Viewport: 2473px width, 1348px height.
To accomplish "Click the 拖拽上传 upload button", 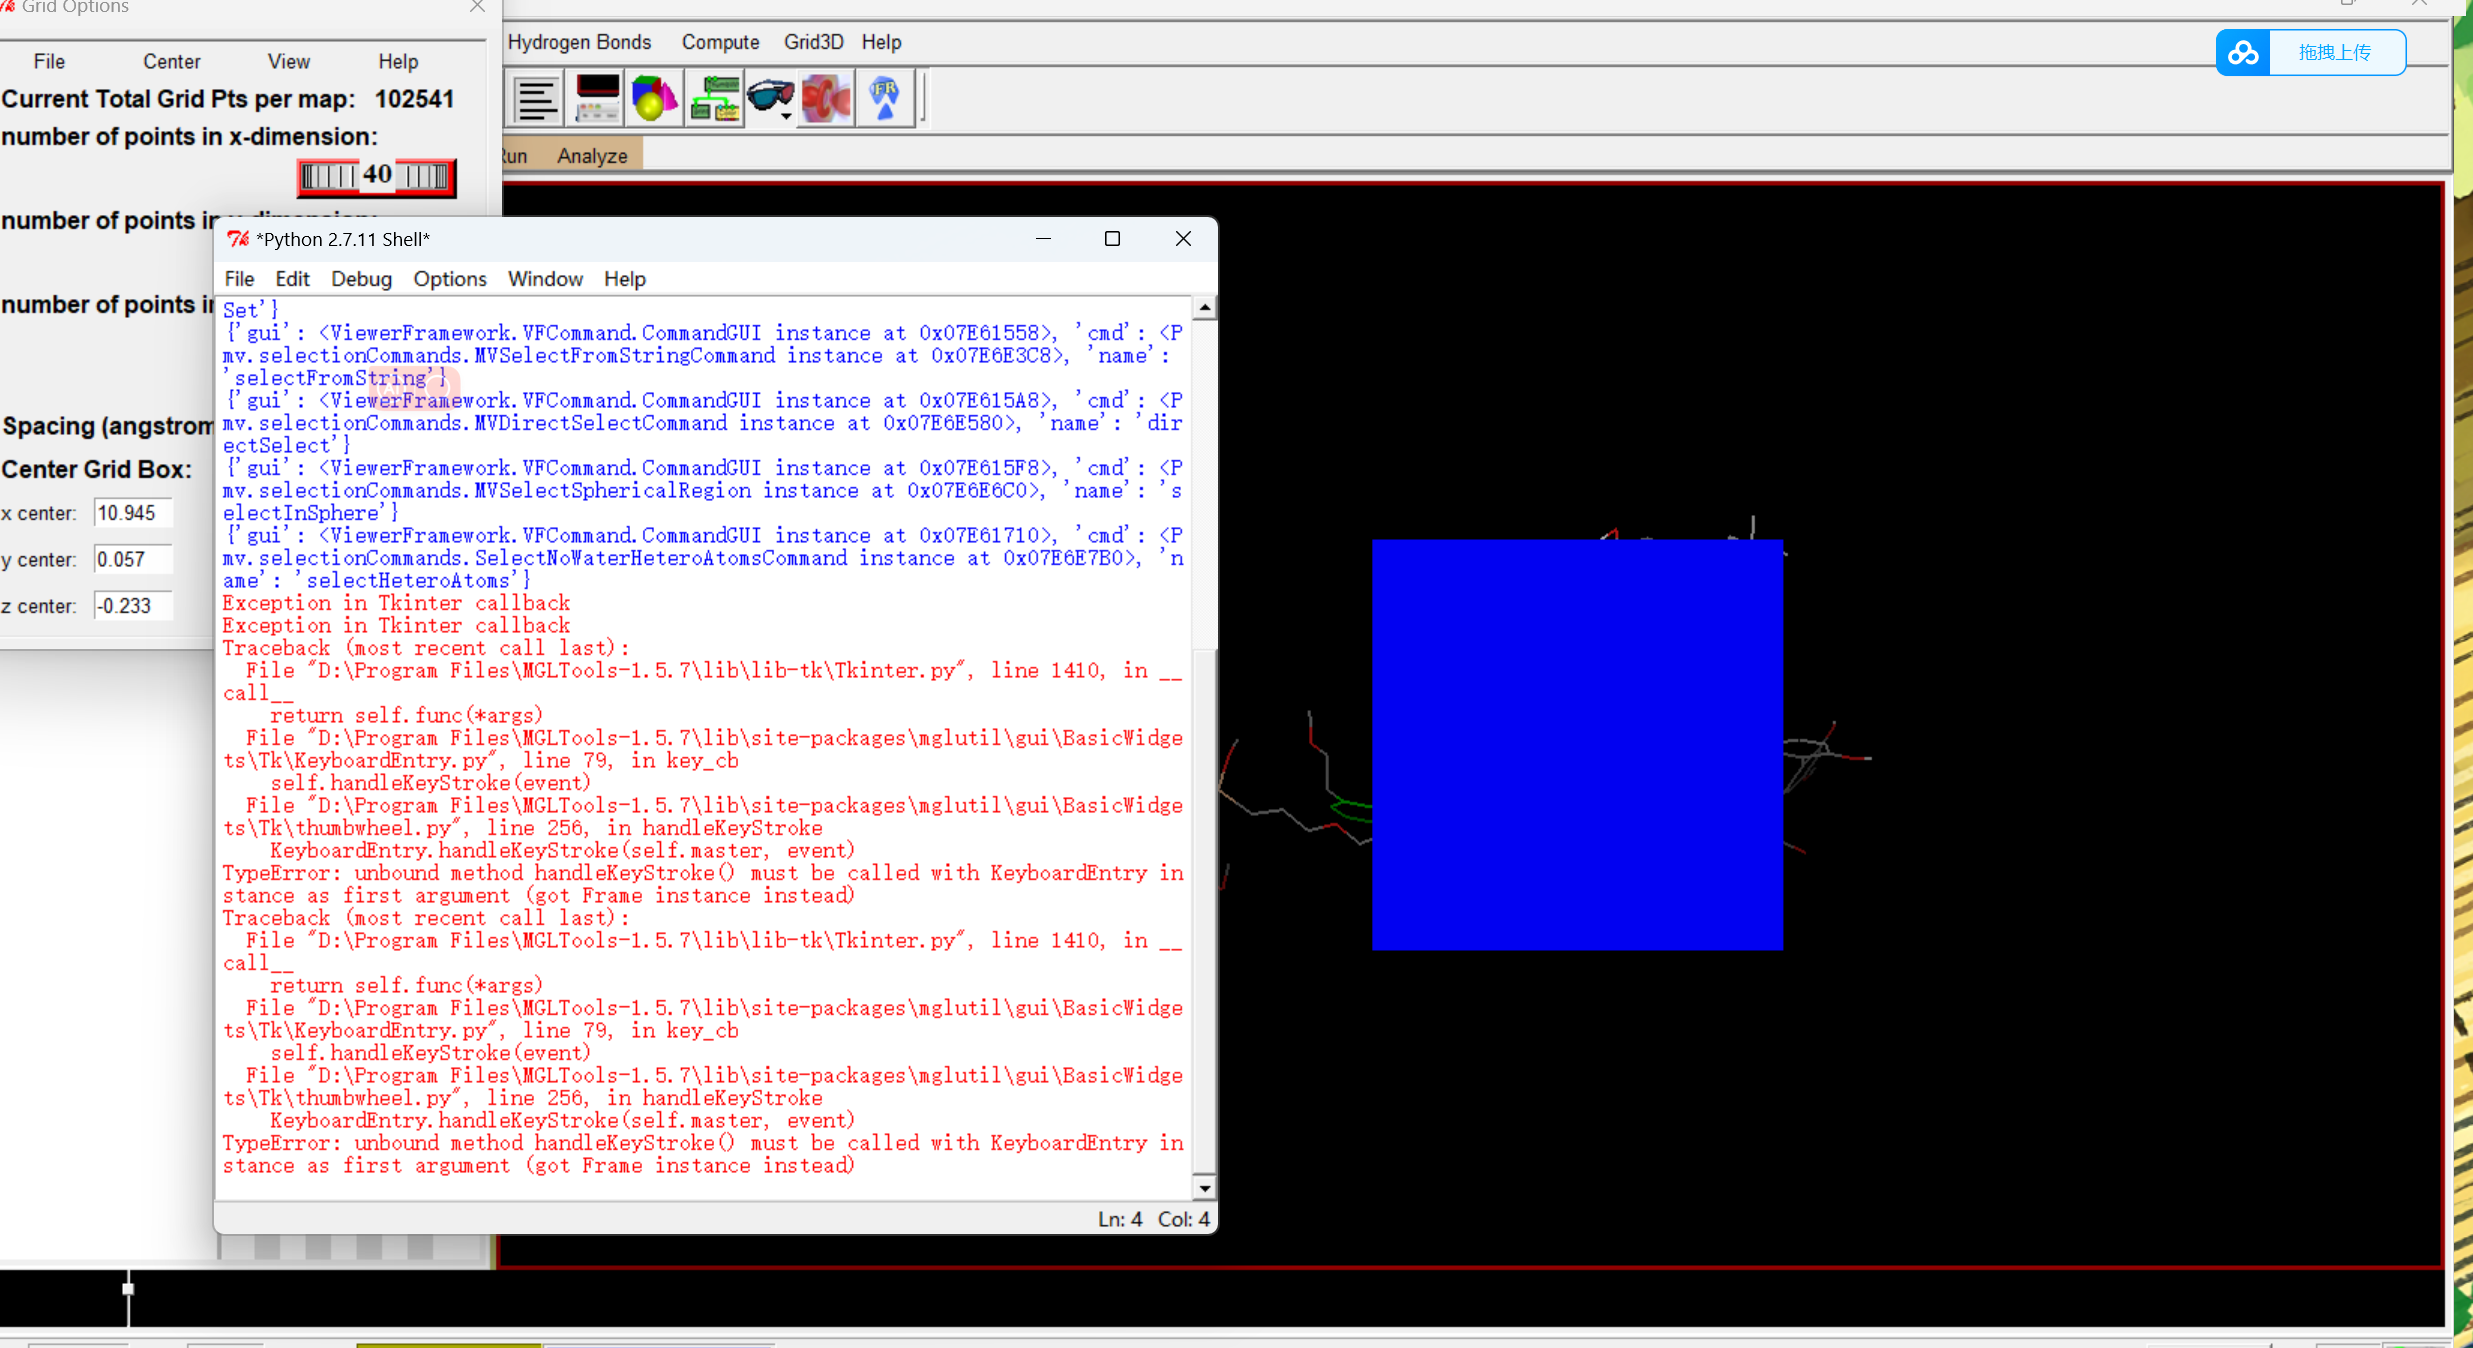I will [x=2335, y=53].
